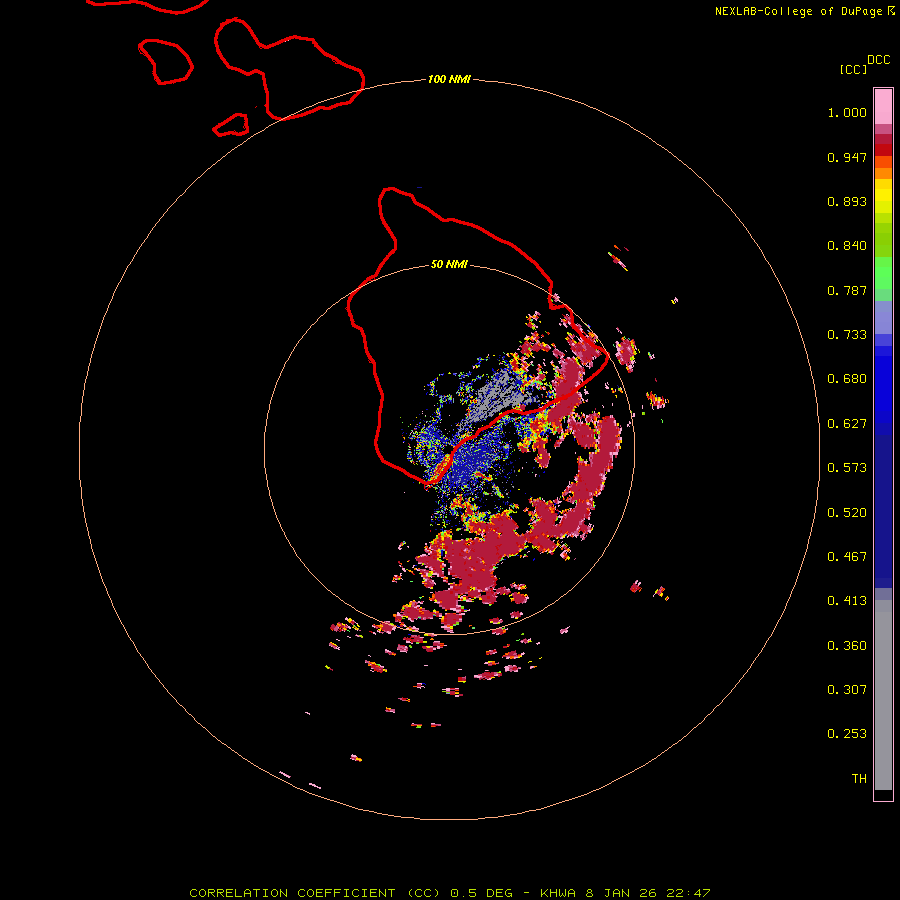
Task: Click the [CC] units label
Action: coord(853,69)
